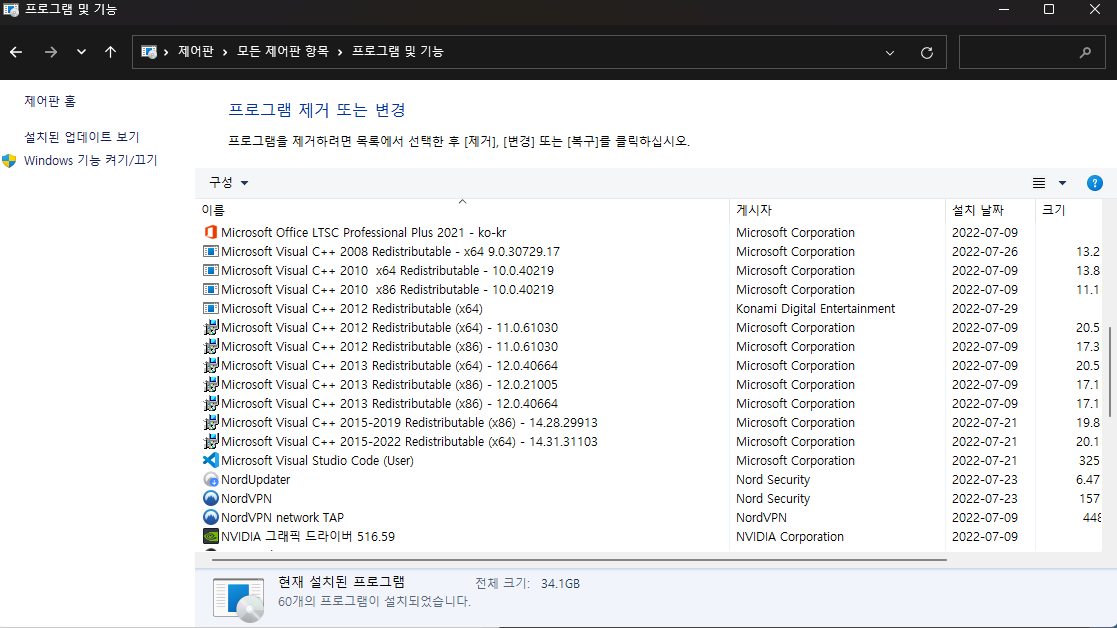Click Visual C++ 2013 x64 12.0.40664 icon
The width and height of the screenshot is (1117, 628).
(x=210, y=365)
